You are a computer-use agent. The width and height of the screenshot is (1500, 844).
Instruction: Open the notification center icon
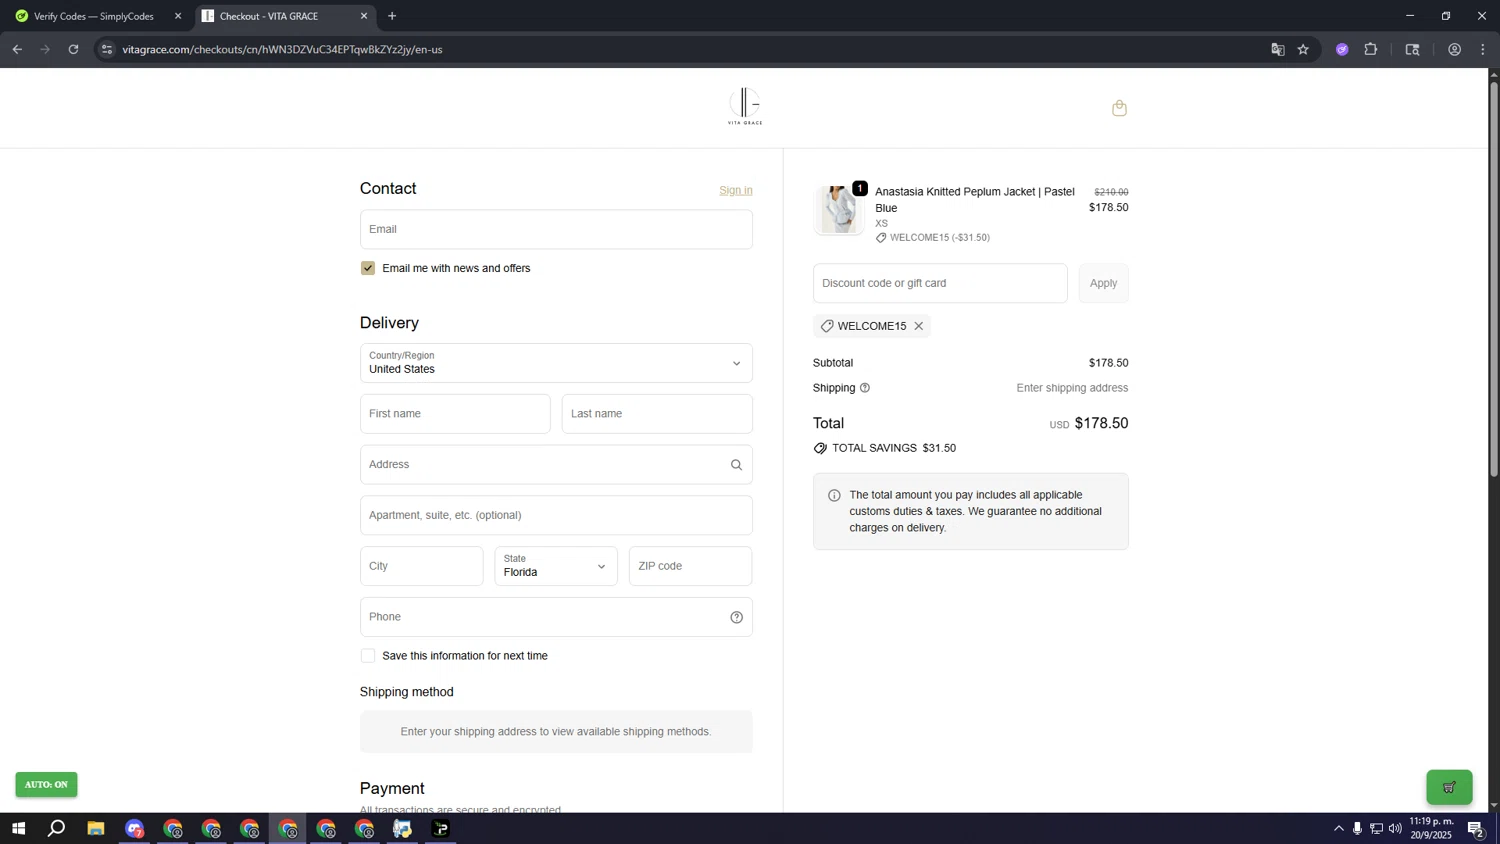(x=1475, y=828)
